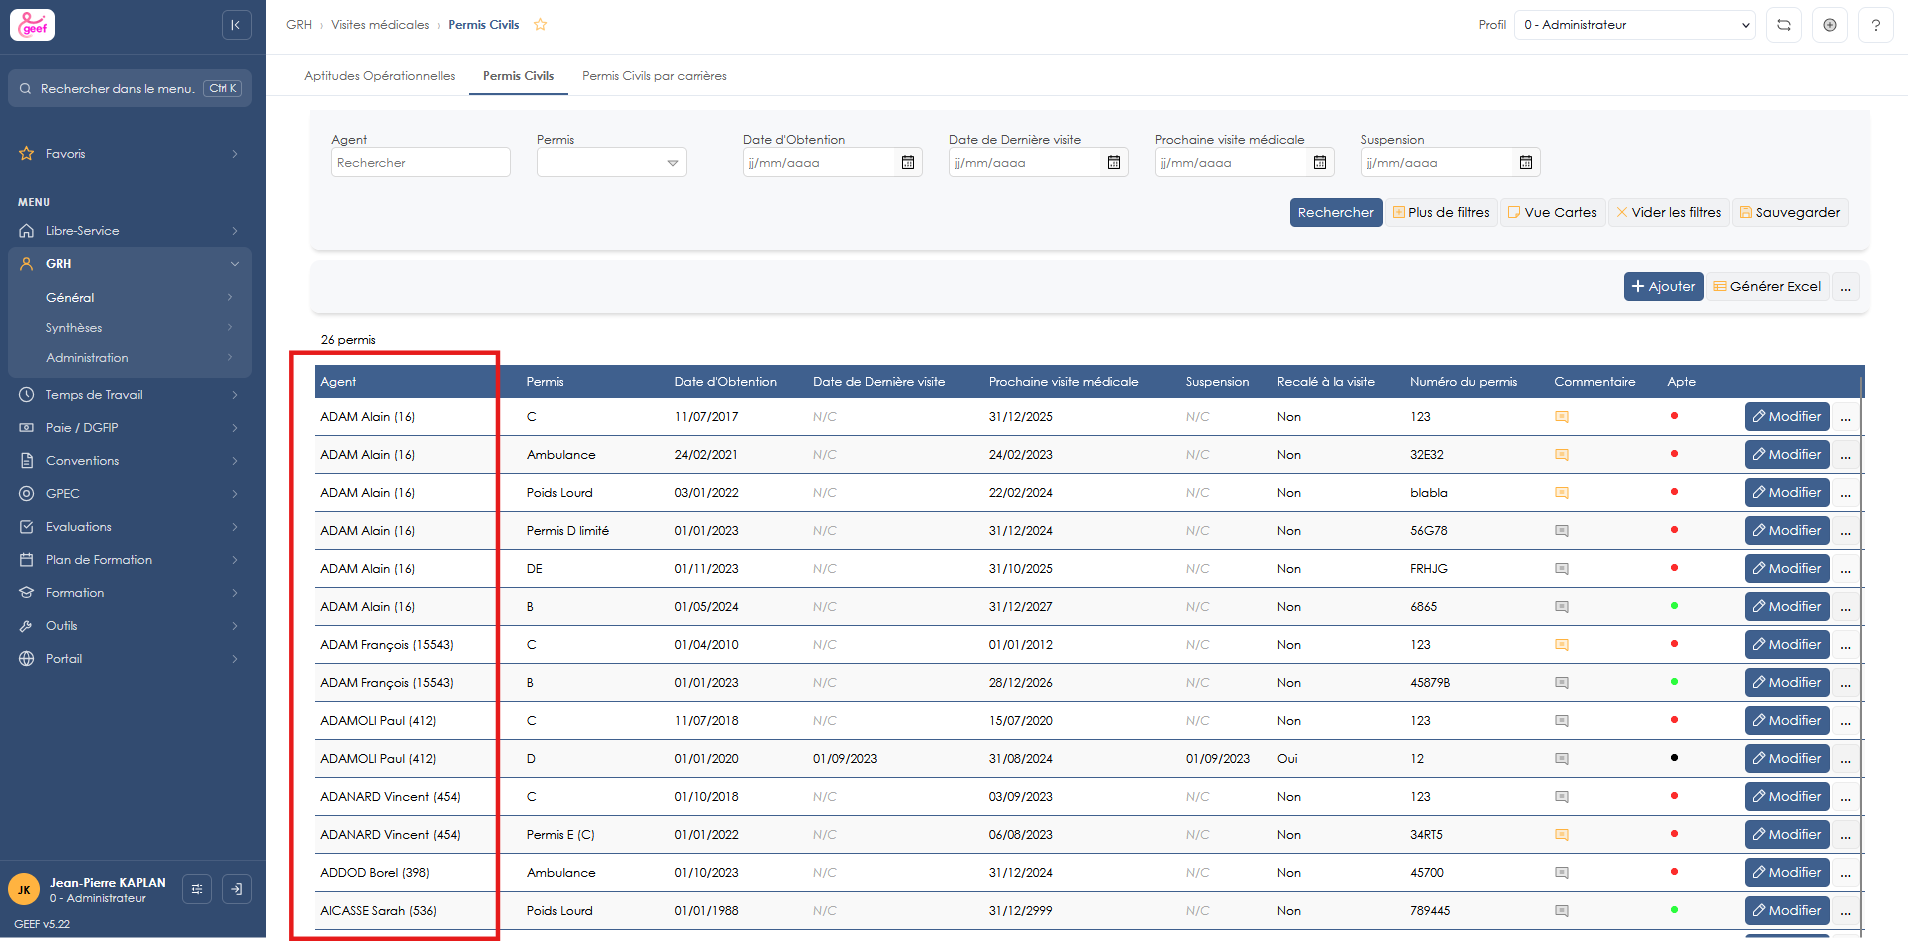This screenshot has height=941, width=1908.
Task: Click logout icon beside Jean-Pierre KAPLAN
Action: (237, 889)
